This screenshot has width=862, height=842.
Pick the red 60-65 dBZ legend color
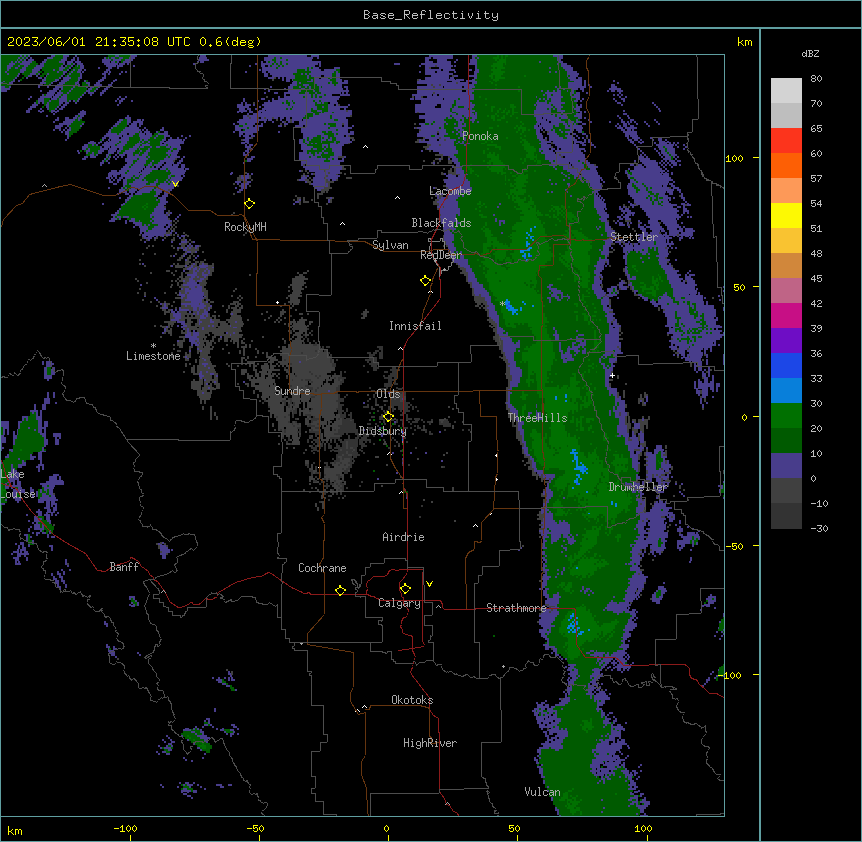click(x=786, y=141)
